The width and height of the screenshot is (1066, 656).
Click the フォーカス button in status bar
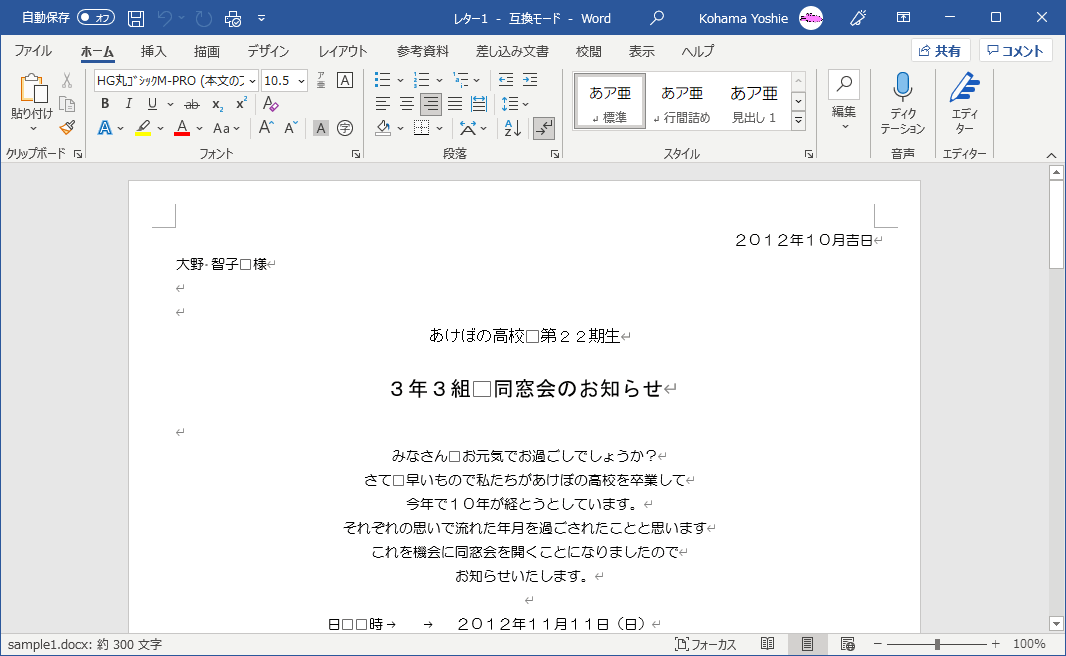click(x=705, y=644)
